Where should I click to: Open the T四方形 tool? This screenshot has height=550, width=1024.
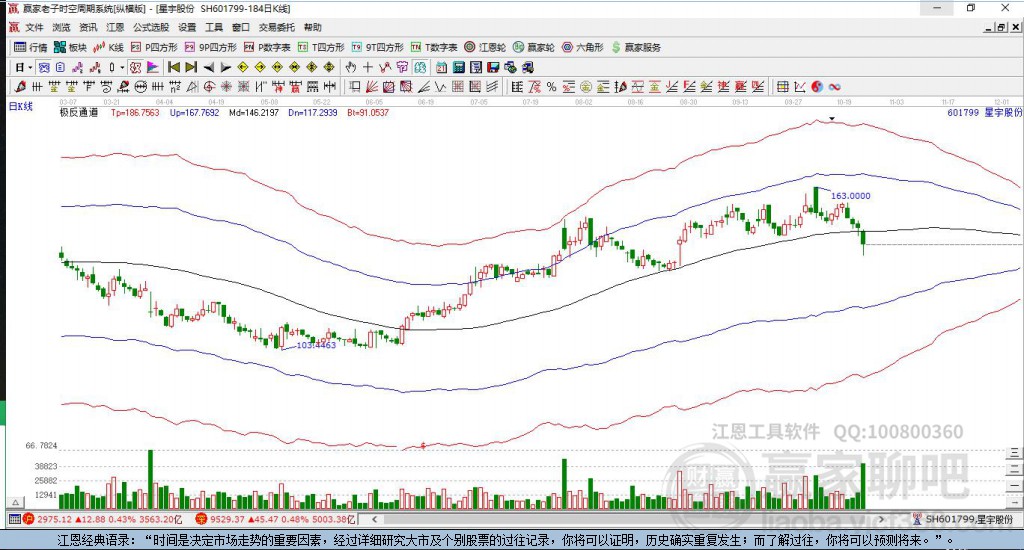tap(321, 47)
